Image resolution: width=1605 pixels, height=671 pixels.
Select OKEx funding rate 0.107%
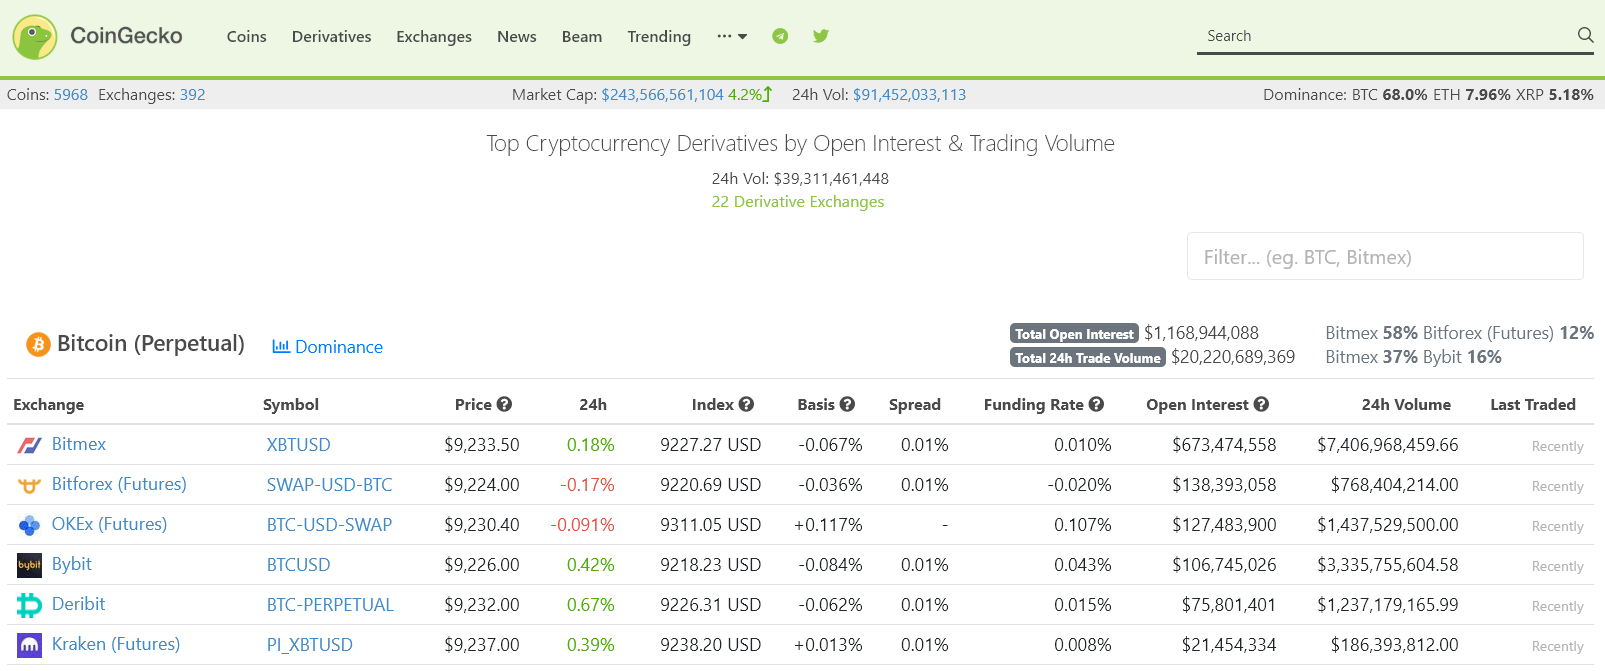click(x=1082, y=525)
